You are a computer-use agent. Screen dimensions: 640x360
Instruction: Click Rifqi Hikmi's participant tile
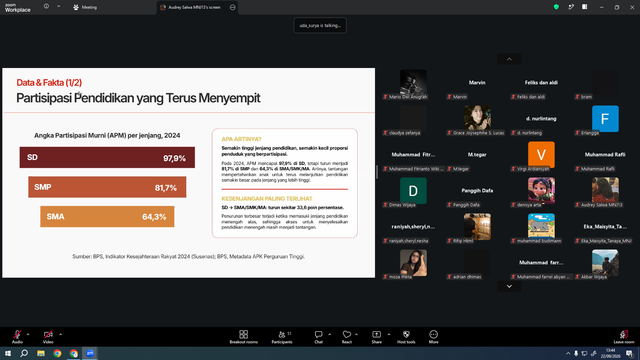pos(477,228)
